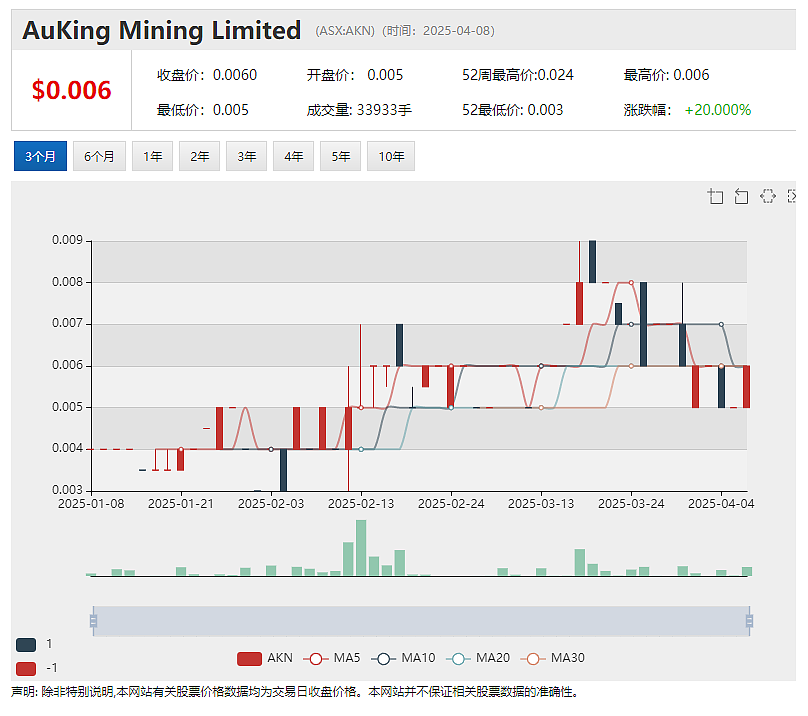
Task: Toggle the dark swatch labeled 1
Action: tap(26, 644)
